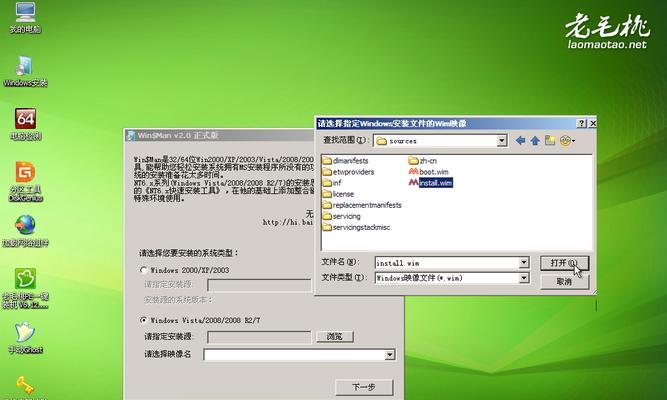Click the 取消 button
667x400 pixels.
coord(564,282)
